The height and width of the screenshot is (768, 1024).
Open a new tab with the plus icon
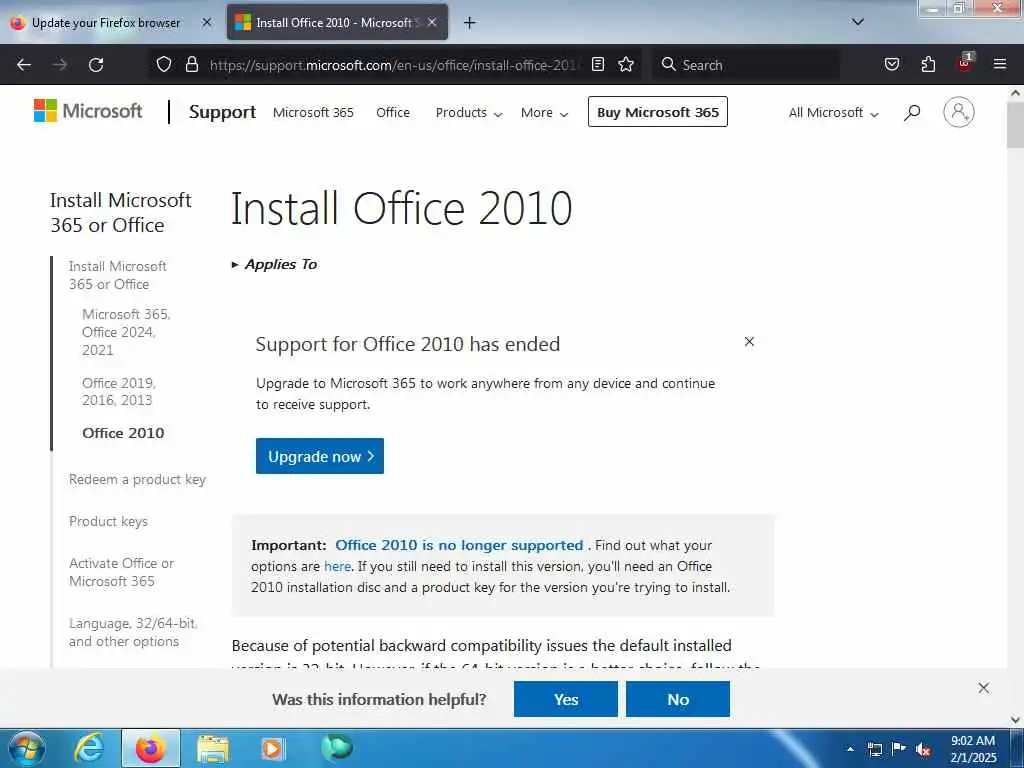tap(469, 23)
